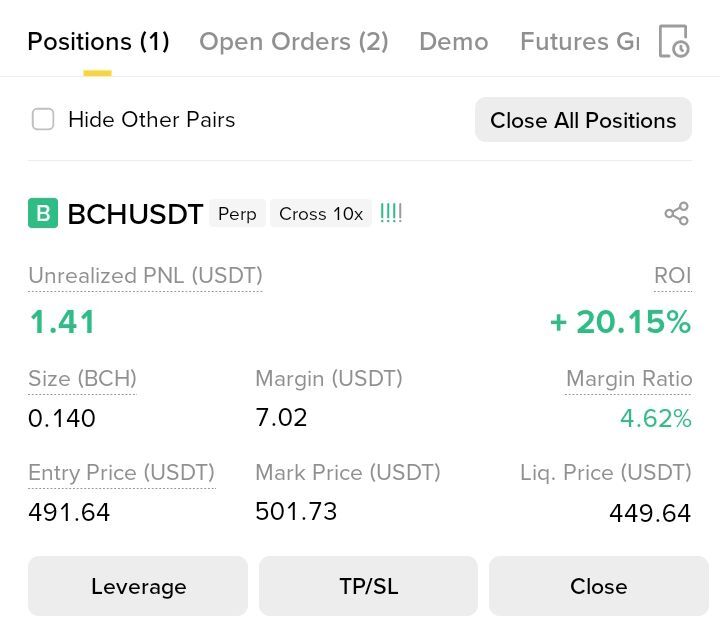Screen dimensions: 720x626
Task: Open the order history clock icon
Action: tap(674, 41)
